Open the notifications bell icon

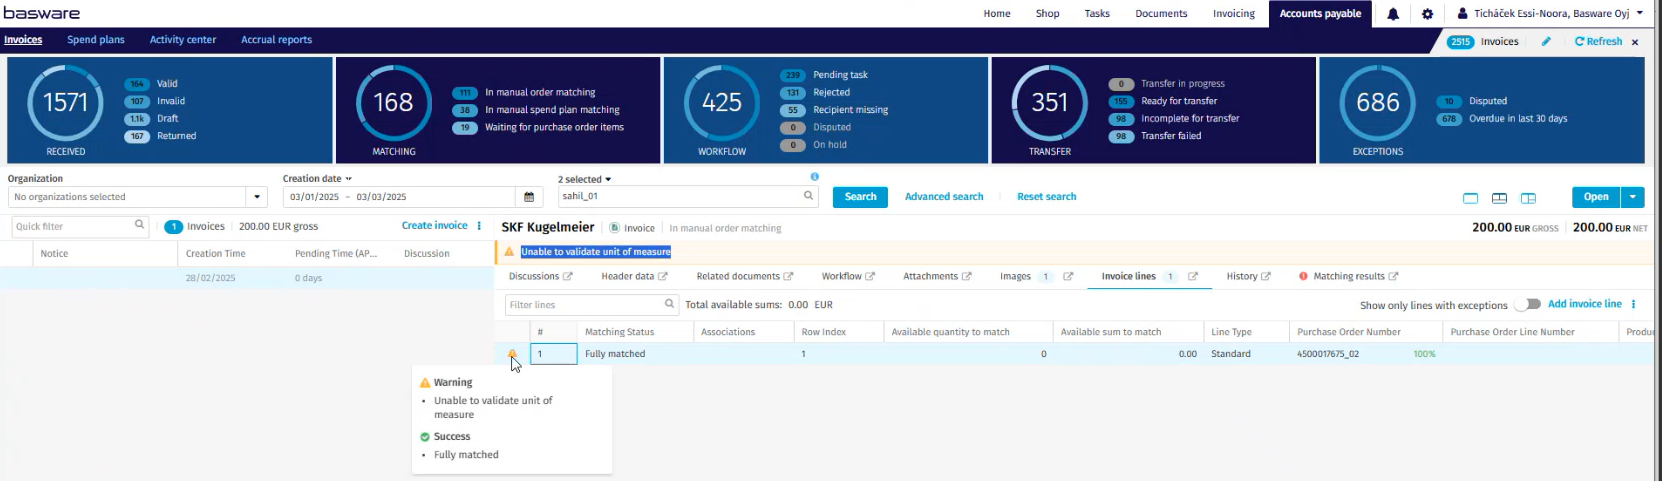tap(1393, 14)
